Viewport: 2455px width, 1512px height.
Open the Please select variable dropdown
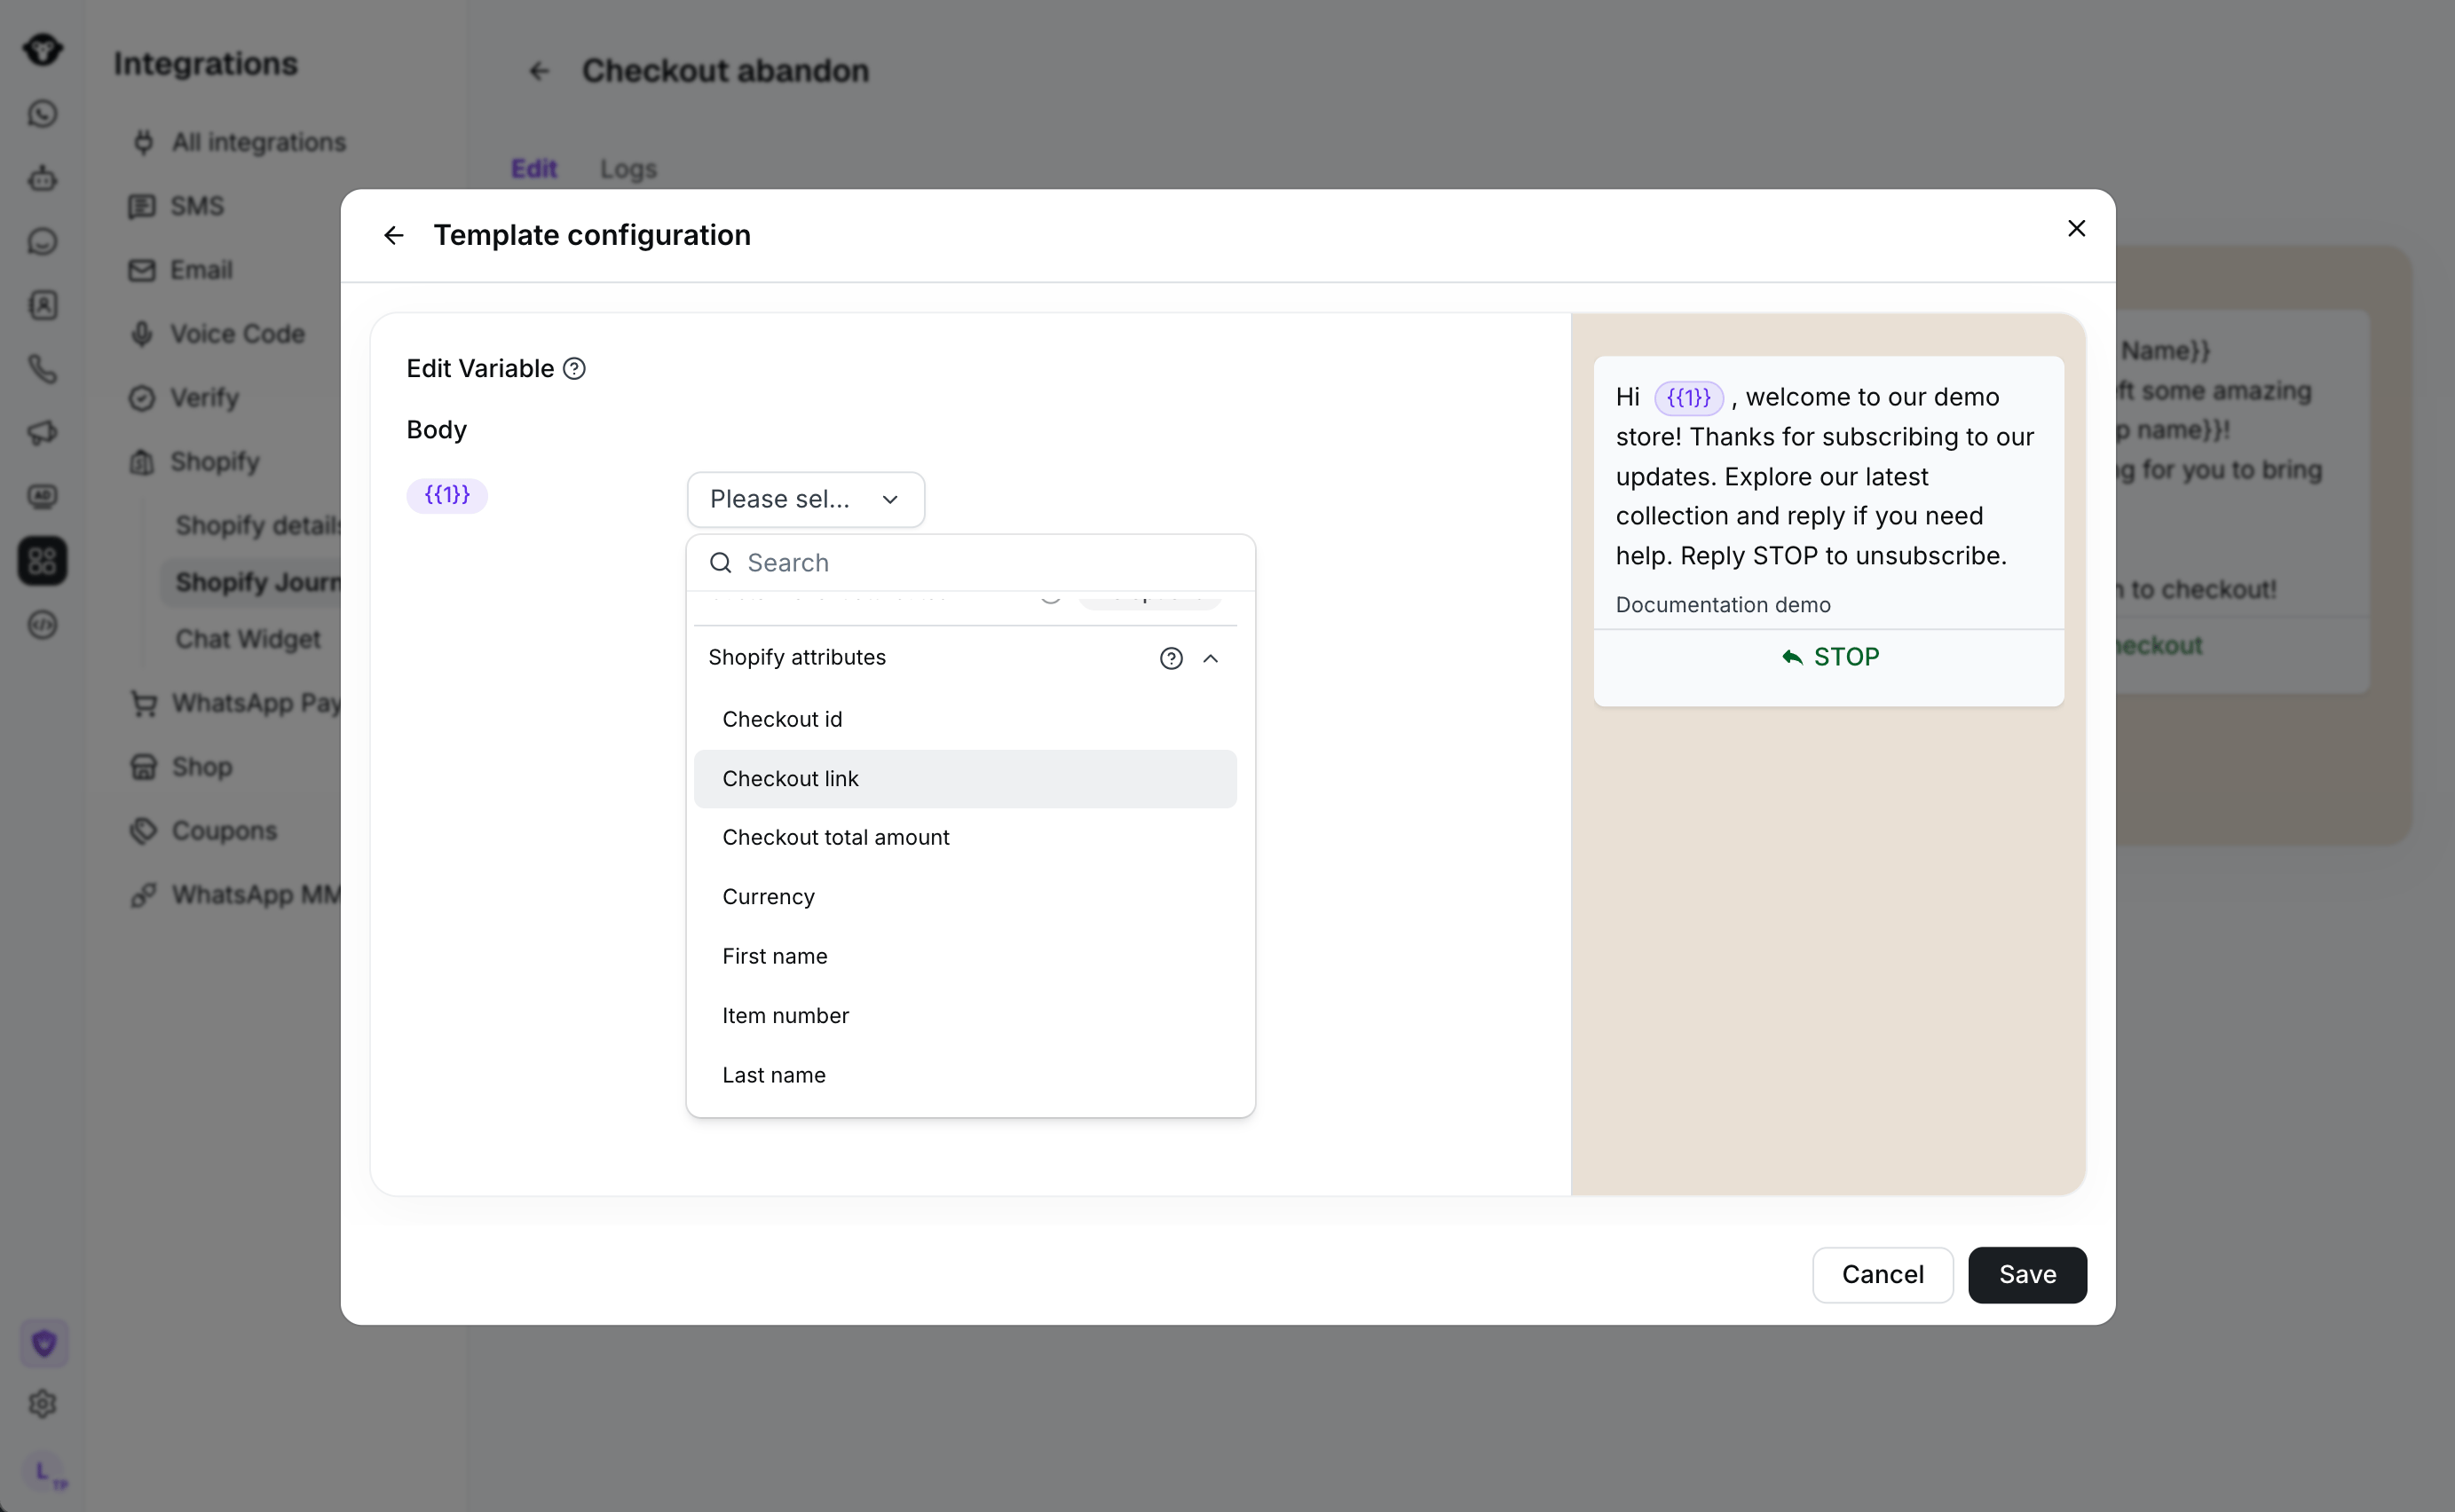[805, 499]
